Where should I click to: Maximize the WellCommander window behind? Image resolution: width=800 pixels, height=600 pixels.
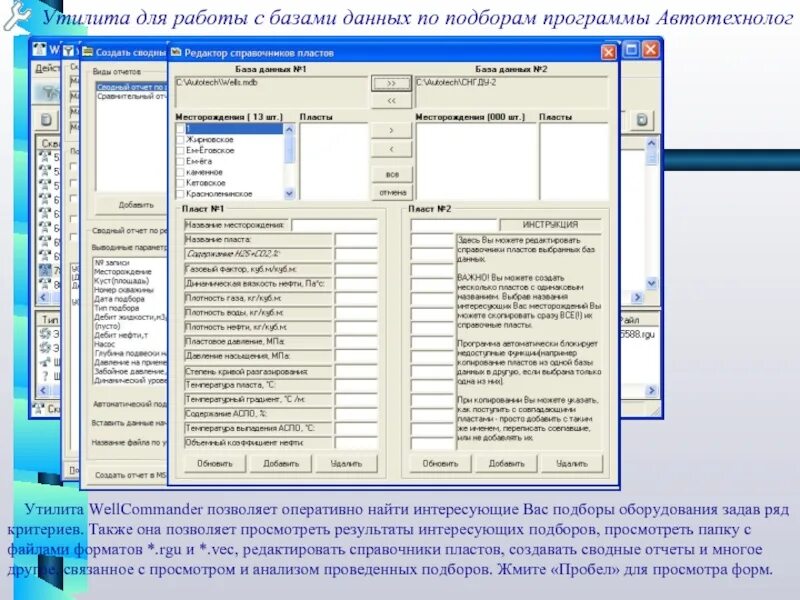(631, 49)
